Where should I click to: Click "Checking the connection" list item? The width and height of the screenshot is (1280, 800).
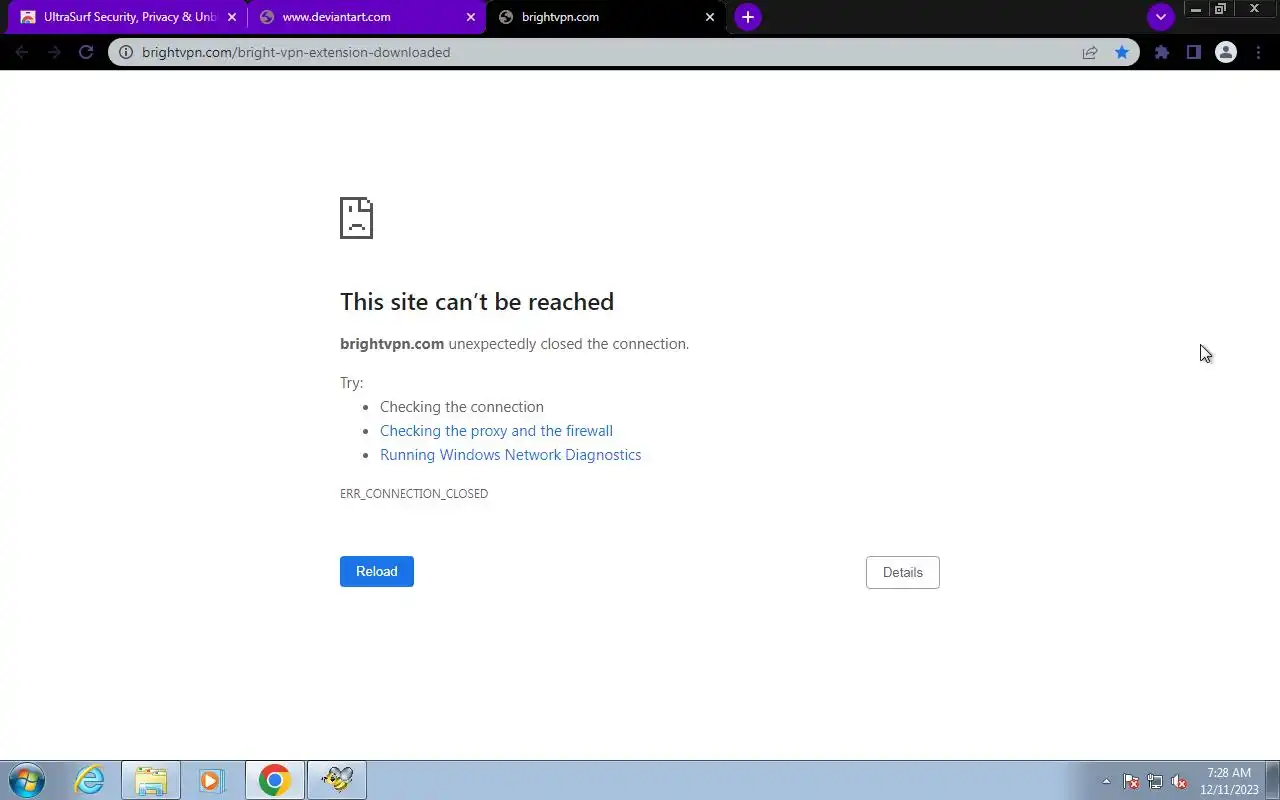pyautogui.click(x=462, y=407)
